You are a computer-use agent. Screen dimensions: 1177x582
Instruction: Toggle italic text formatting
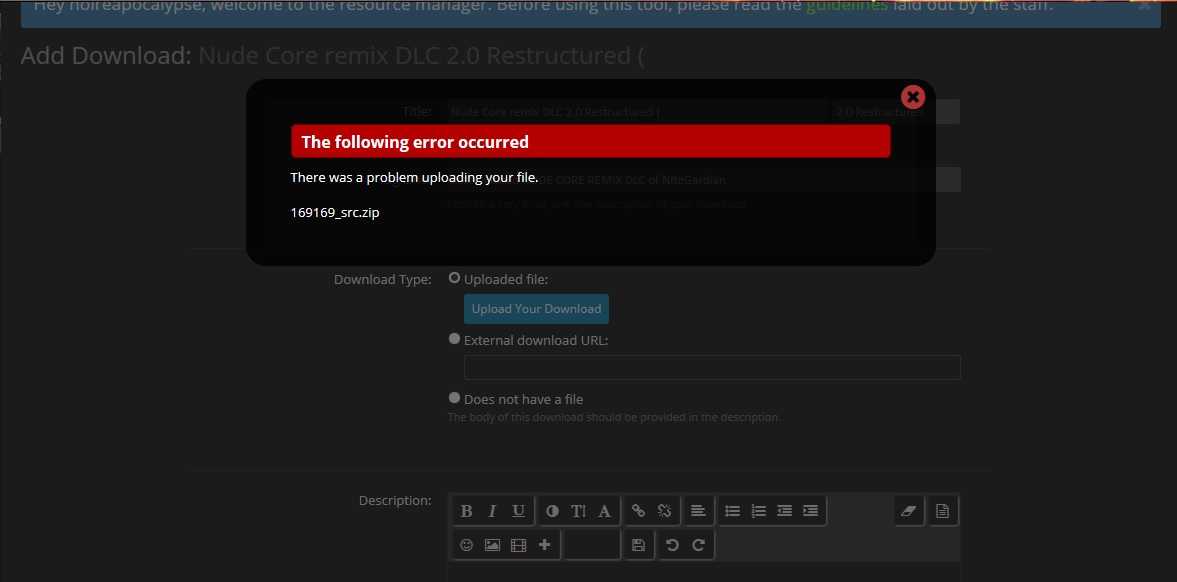point(492,511)
